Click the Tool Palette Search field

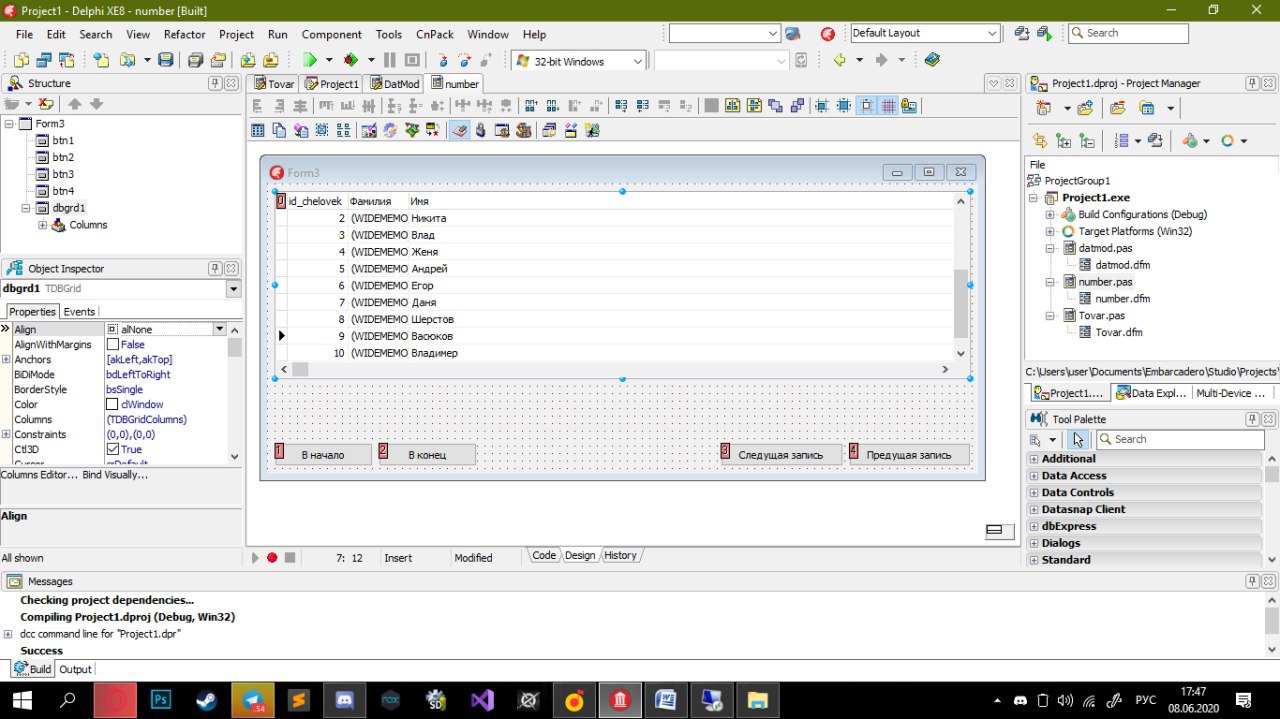point(1180,439)
